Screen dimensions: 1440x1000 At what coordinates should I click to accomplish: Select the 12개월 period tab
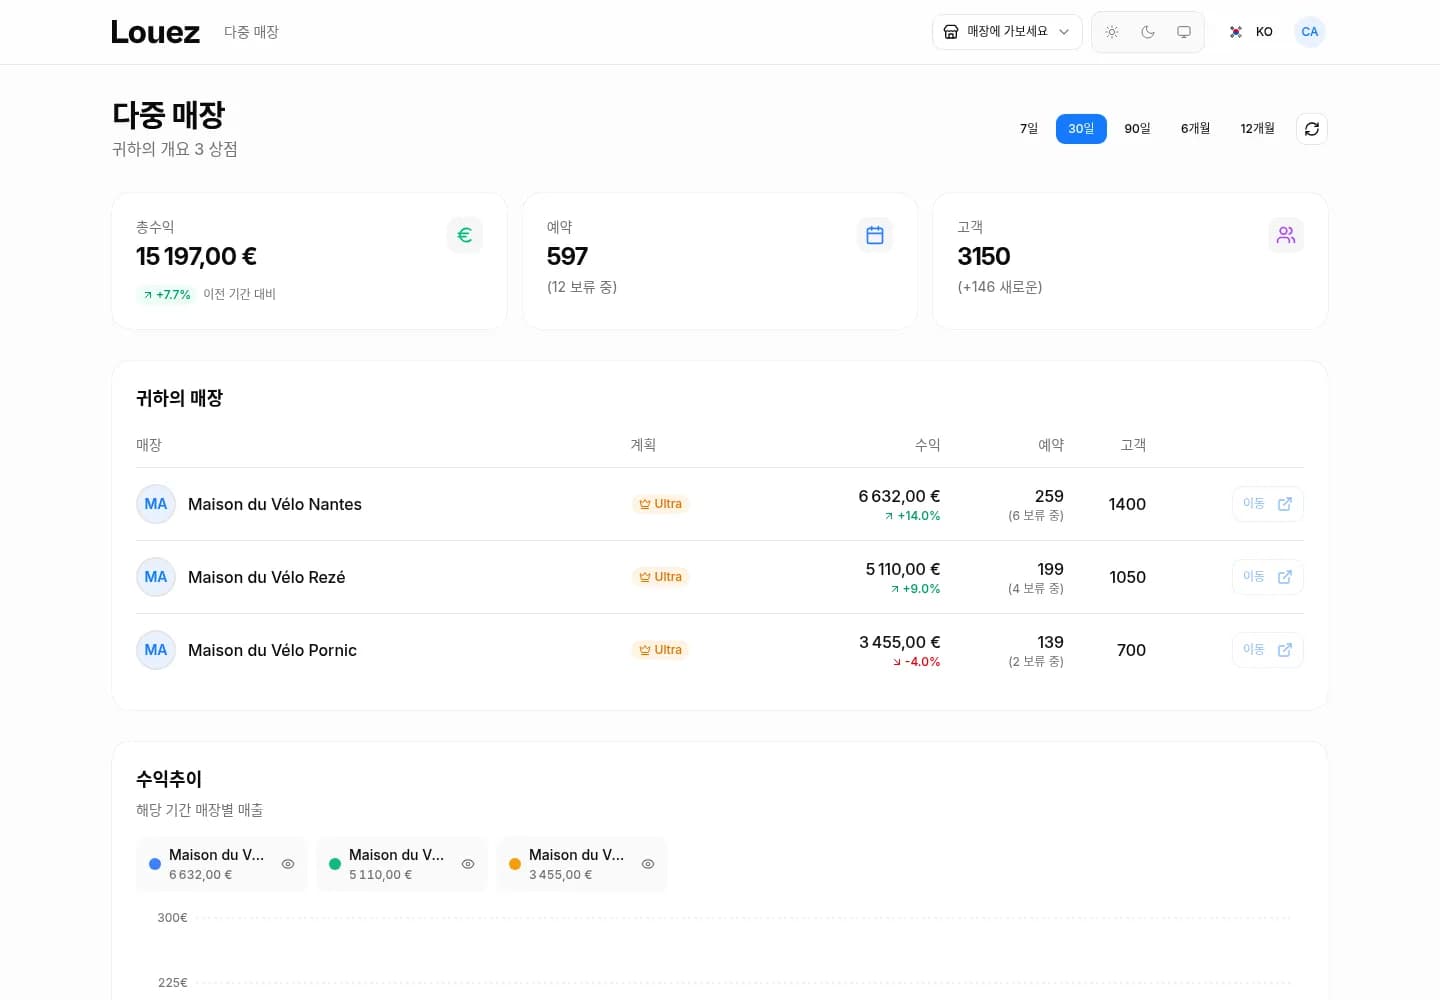(x=1258, y=129)
